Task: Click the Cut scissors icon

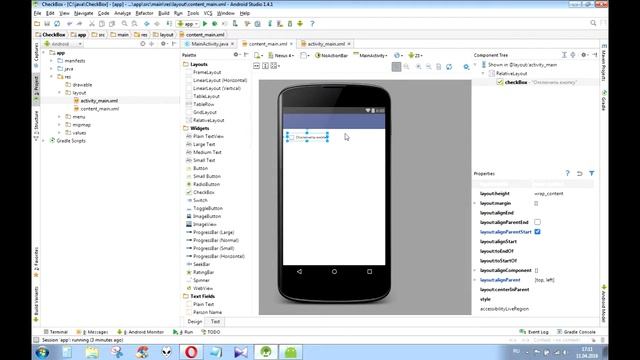Action: coord(92,24)
